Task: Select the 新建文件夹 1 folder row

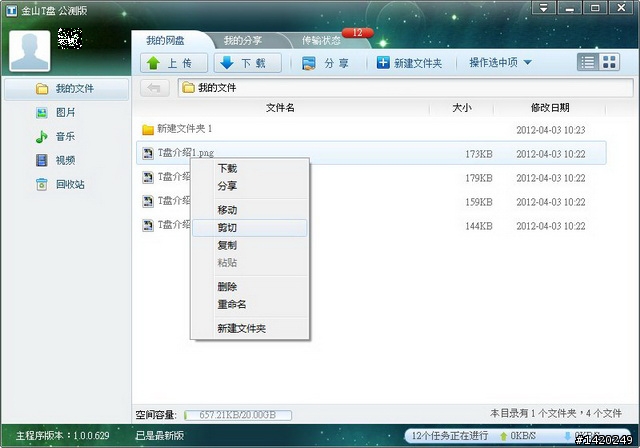Action: tap(371, 130)
